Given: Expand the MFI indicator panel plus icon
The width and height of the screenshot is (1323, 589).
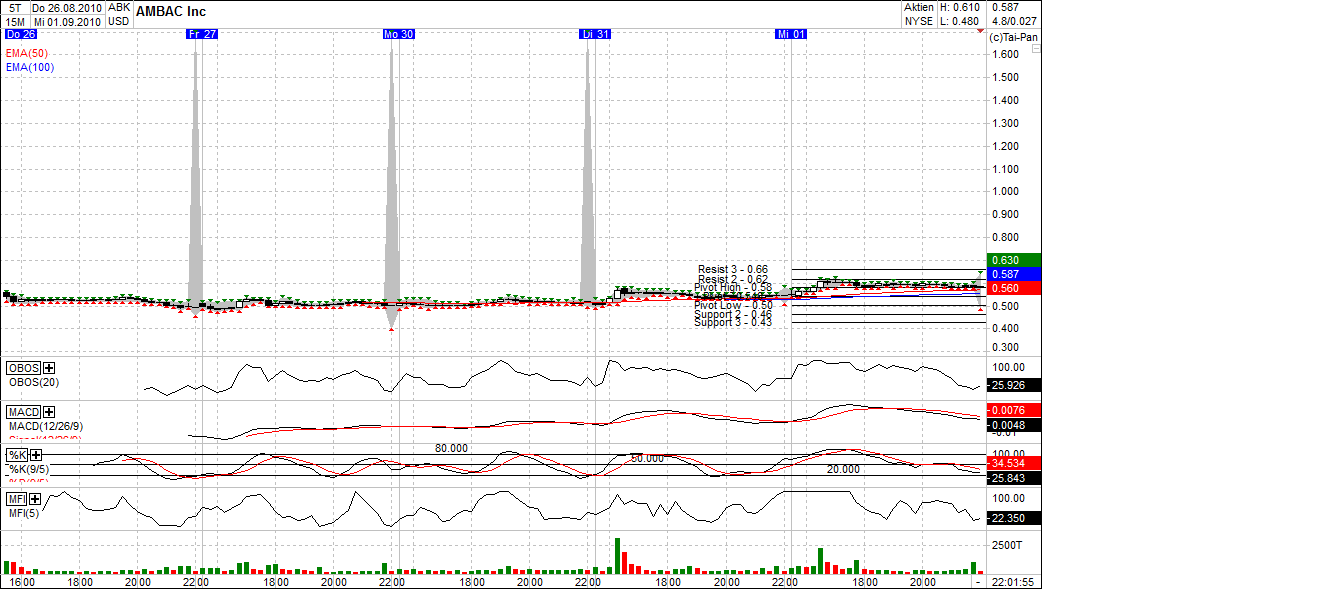Looking at the screenshot, I should [35, 499].
